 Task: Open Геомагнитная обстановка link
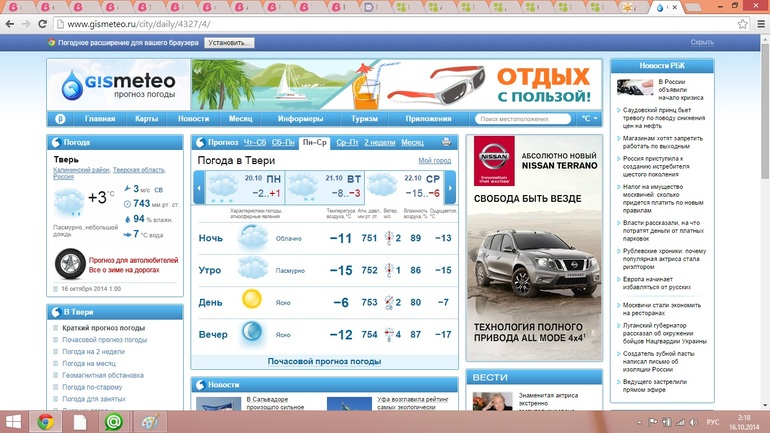[x=103, y=375]
